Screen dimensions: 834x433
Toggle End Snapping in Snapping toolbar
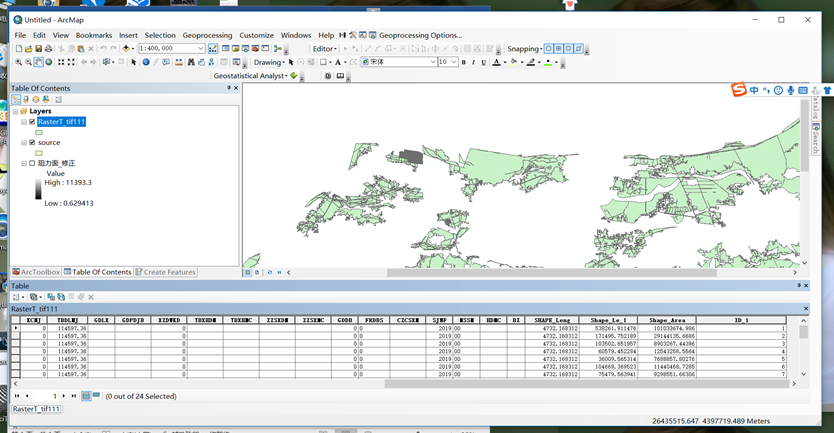558,48
